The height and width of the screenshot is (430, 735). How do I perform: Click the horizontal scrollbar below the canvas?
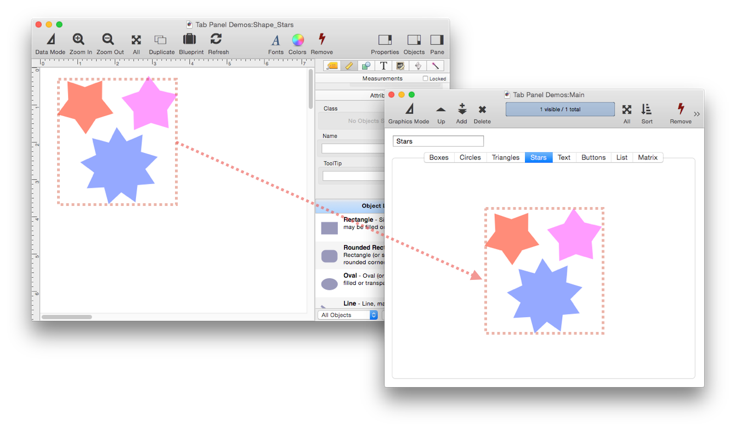67,317
